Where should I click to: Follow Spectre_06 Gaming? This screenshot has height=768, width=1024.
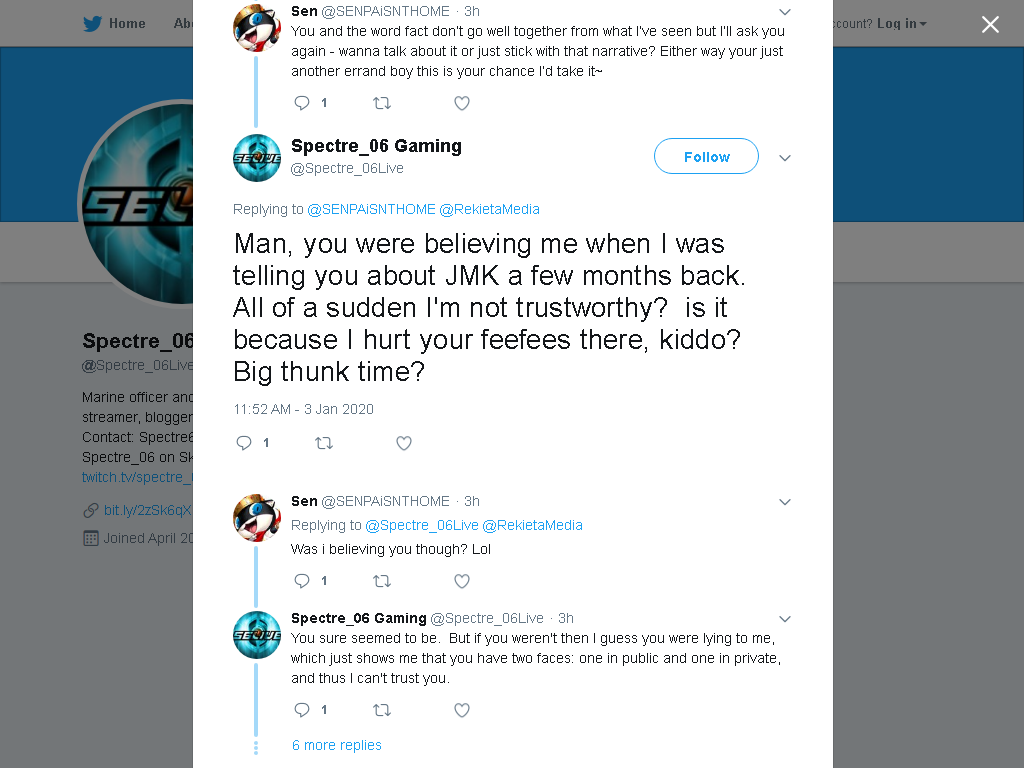tap(706, 157)
